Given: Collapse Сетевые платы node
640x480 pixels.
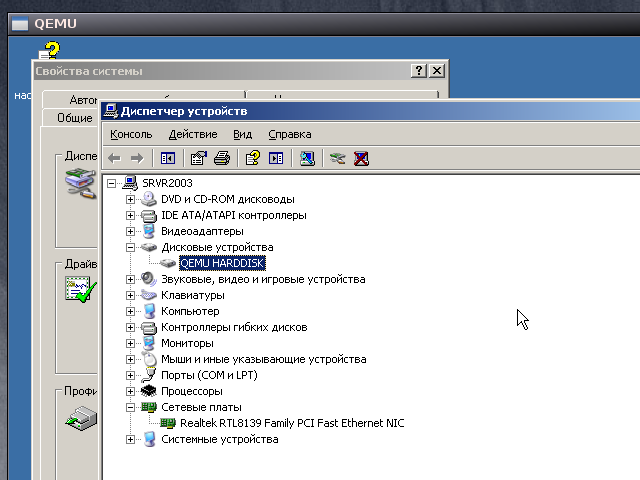Looking at the screenshot, I should pyautogui.click(x=130, y=407).
